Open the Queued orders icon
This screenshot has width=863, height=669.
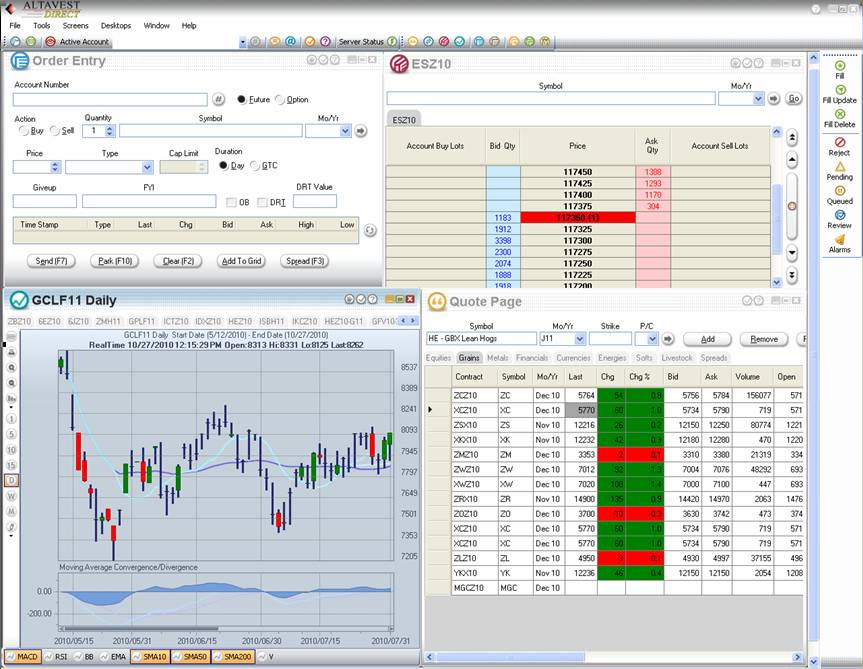pos(840,191)
